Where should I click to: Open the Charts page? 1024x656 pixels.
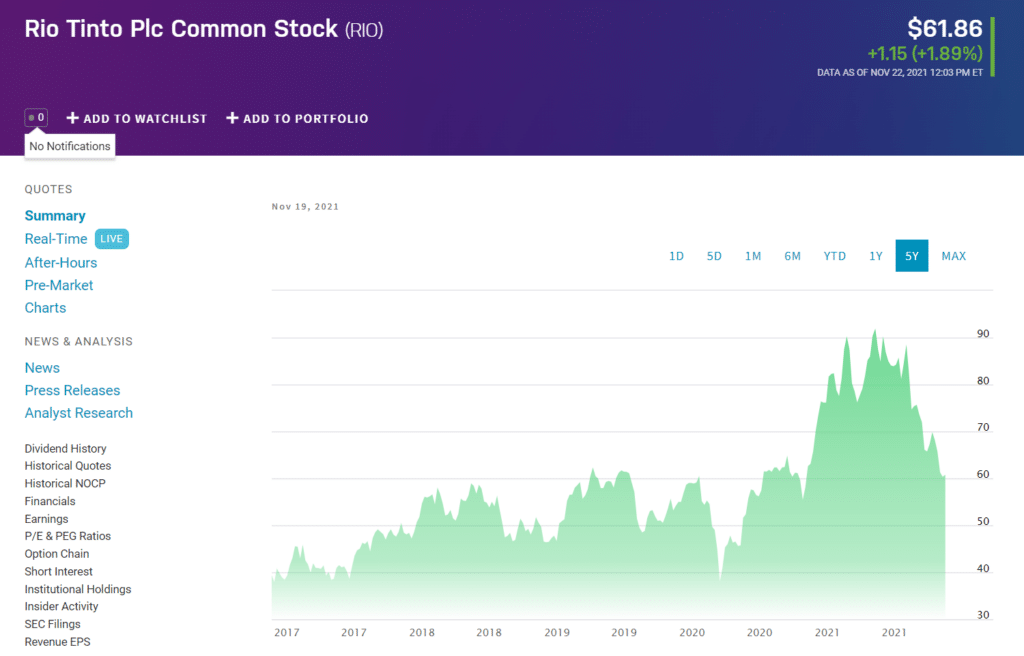[45, 308]
